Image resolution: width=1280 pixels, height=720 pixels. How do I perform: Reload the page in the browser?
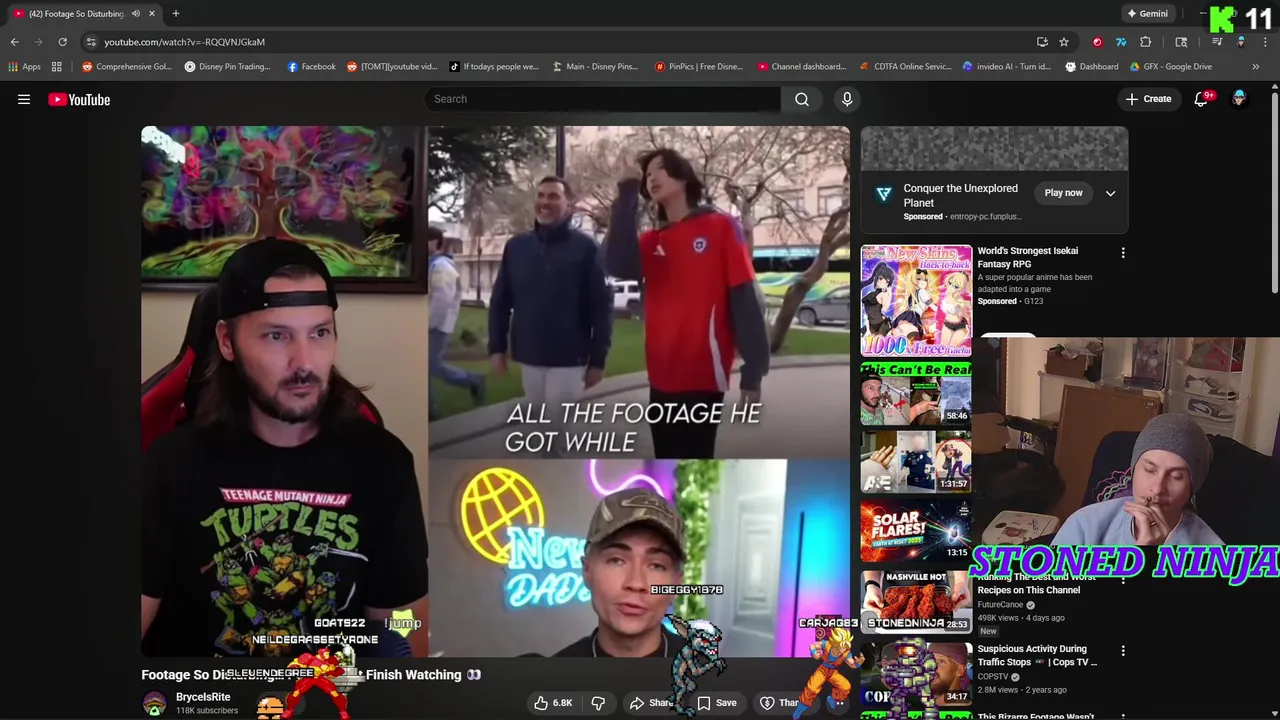[x=62, y=42]
